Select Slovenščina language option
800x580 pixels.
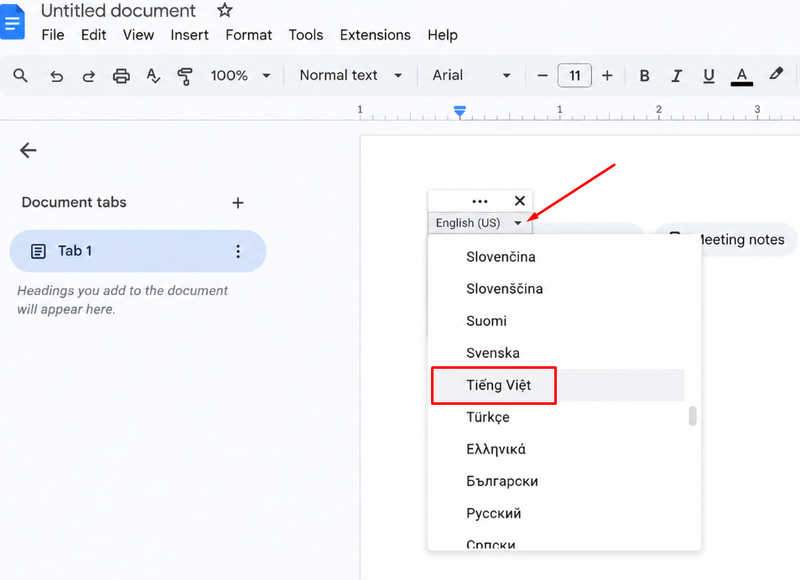click(x=557, y=289)
